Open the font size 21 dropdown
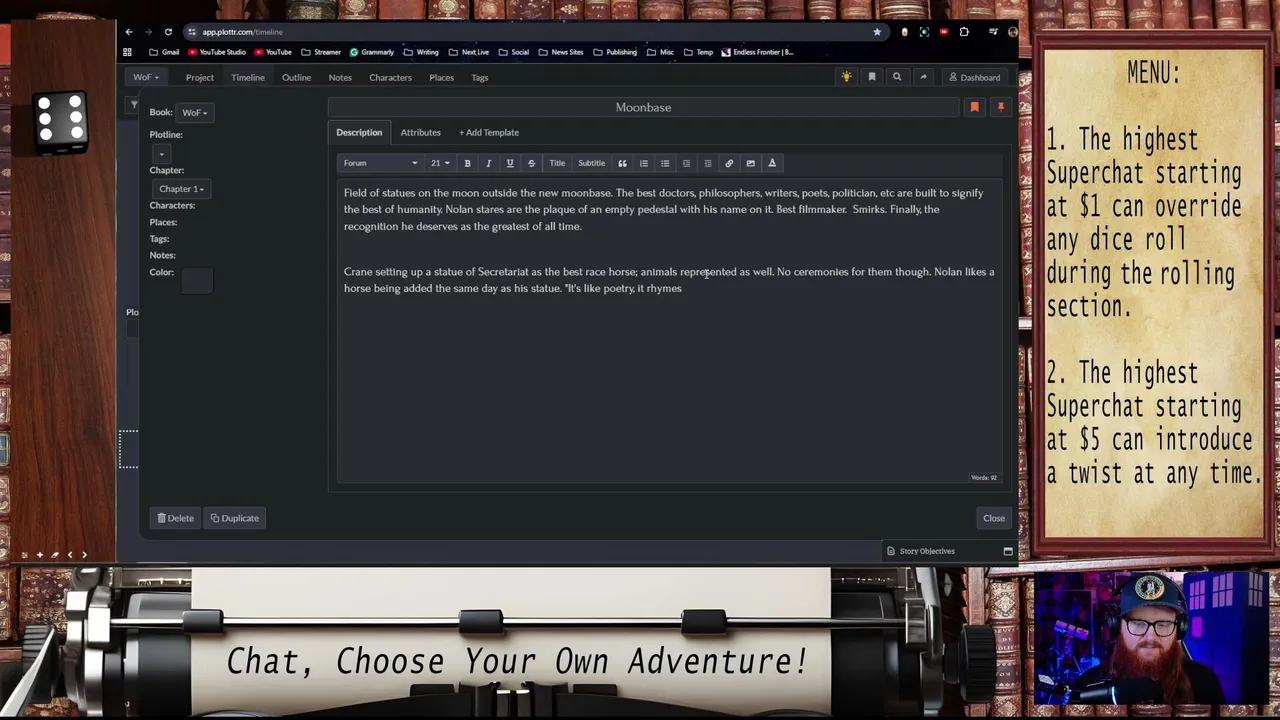Viewport: 1280px width, 720px height. [x=440, y=163]
